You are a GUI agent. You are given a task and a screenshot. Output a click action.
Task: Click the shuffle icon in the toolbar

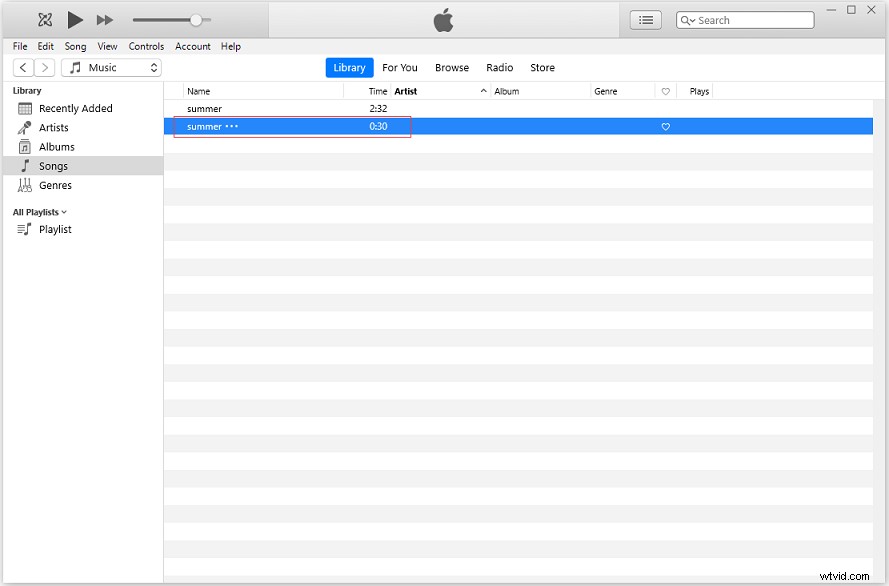45,19
